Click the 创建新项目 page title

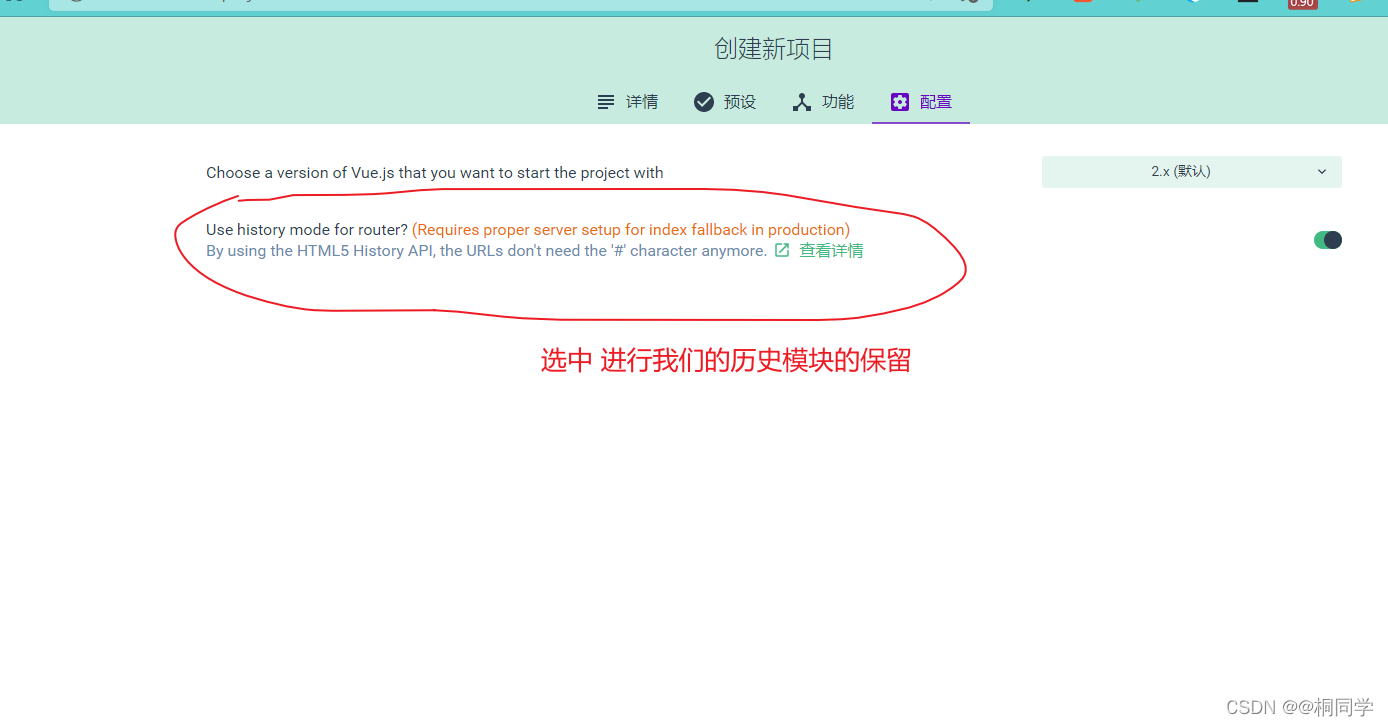(774, 49)
